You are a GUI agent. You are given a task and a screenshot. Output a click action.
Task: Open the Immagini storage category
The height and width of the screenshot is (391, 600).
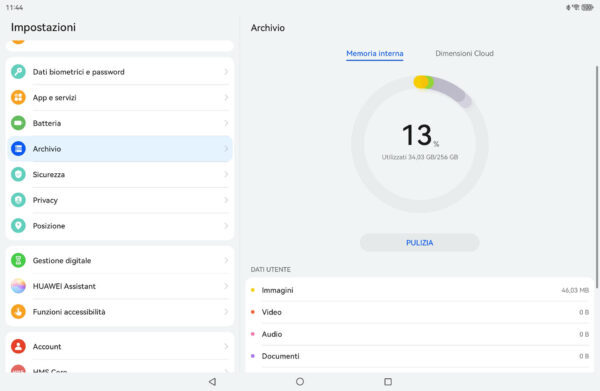click(419, 290)
